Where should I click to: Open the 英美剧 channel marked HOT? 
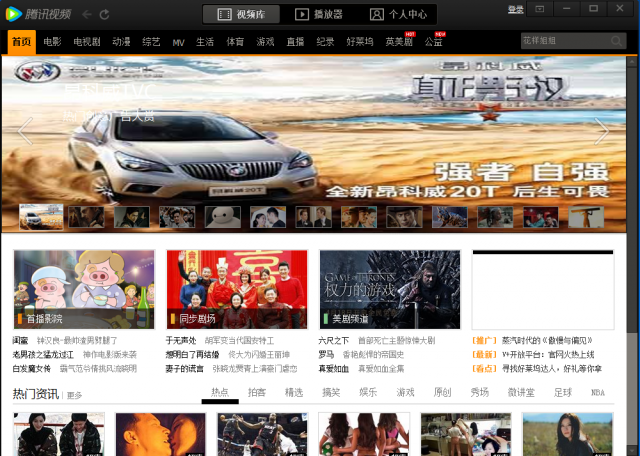399,42
